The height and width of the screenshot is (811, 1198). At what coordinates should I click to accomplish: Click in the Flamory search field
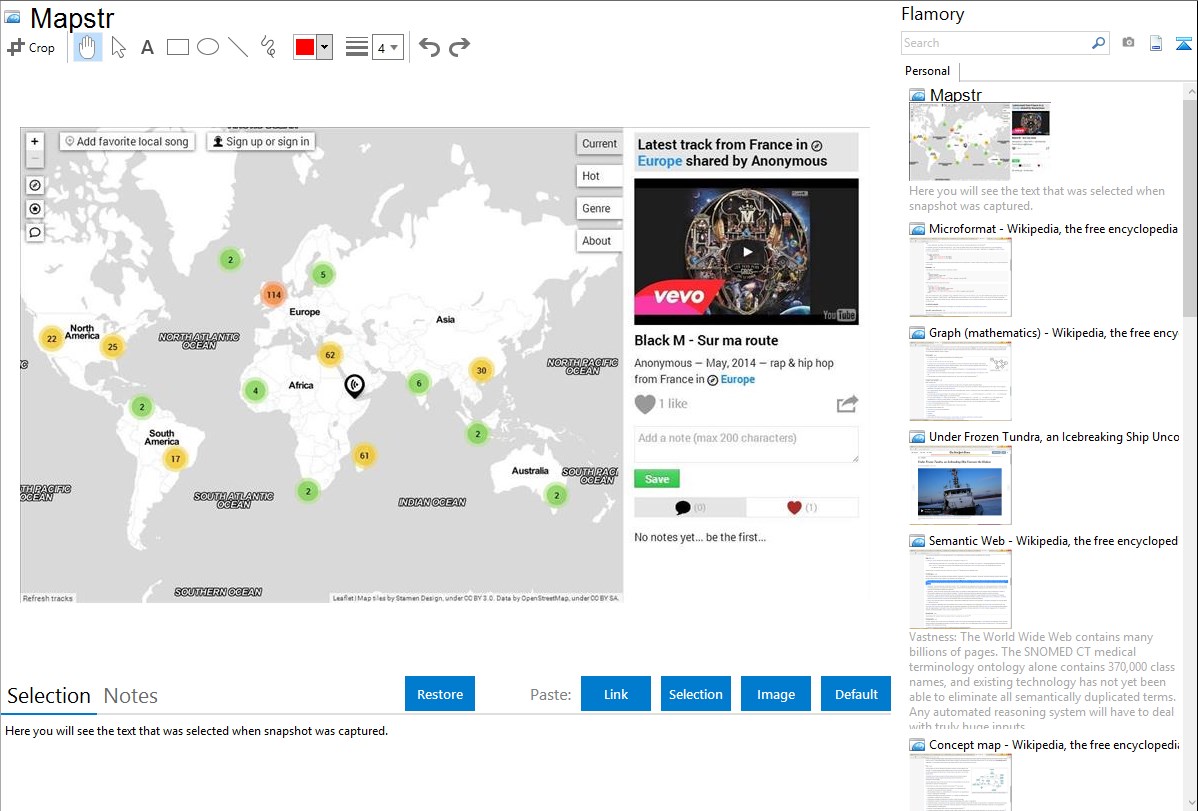click(x=995, y=43)
